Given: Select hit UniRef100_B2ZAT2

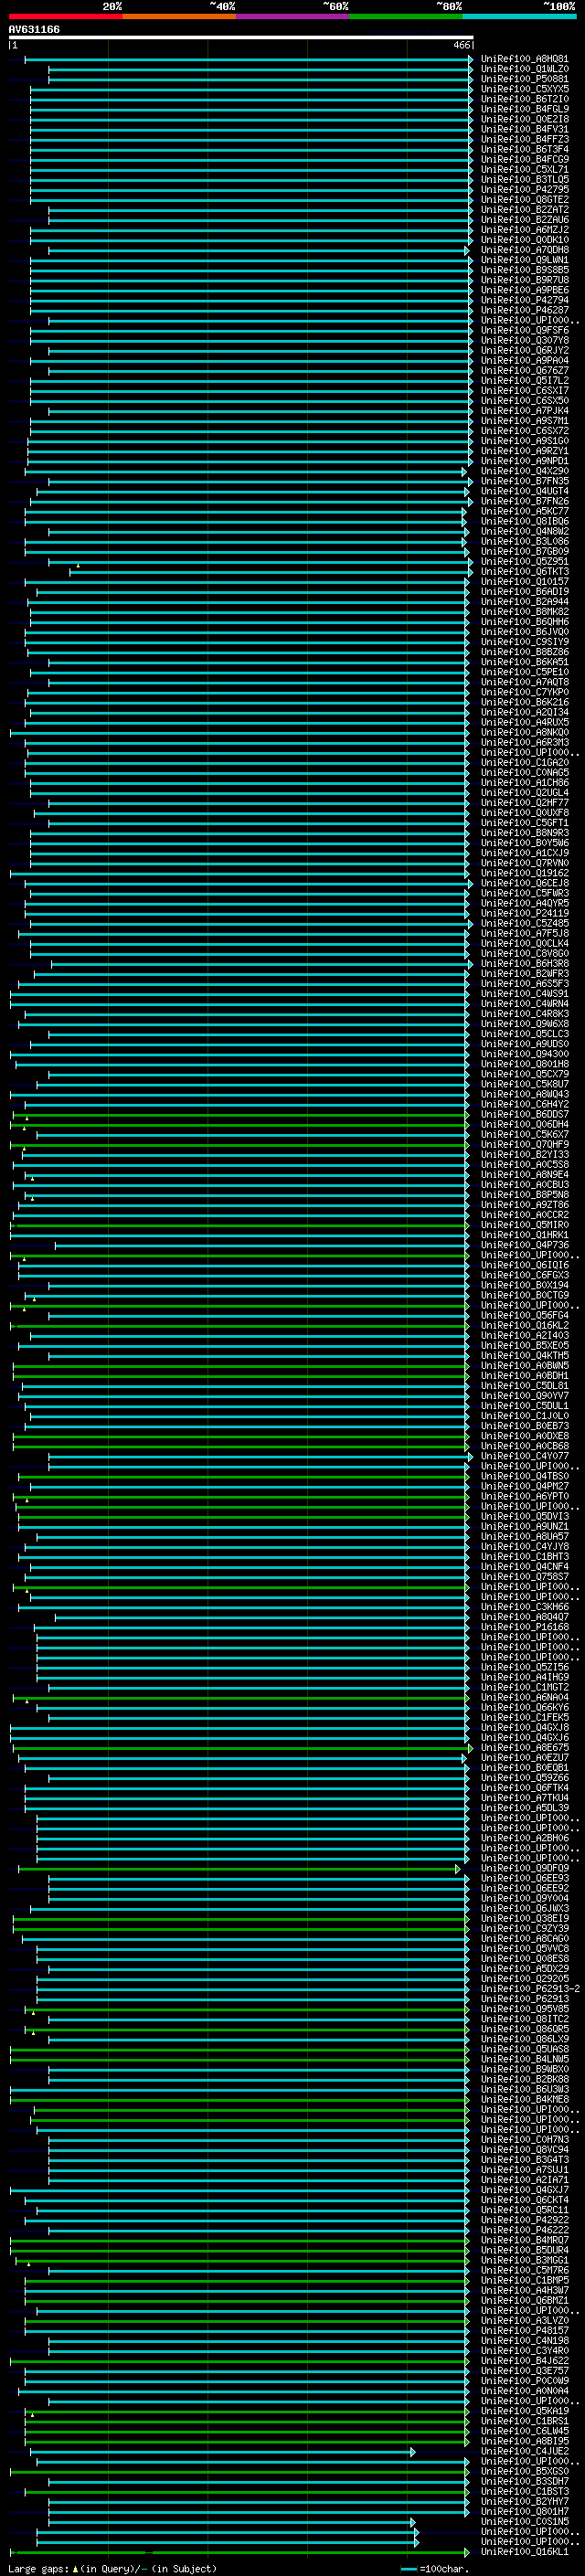Looking at the screenshot, I should click(x=524, y=209).
